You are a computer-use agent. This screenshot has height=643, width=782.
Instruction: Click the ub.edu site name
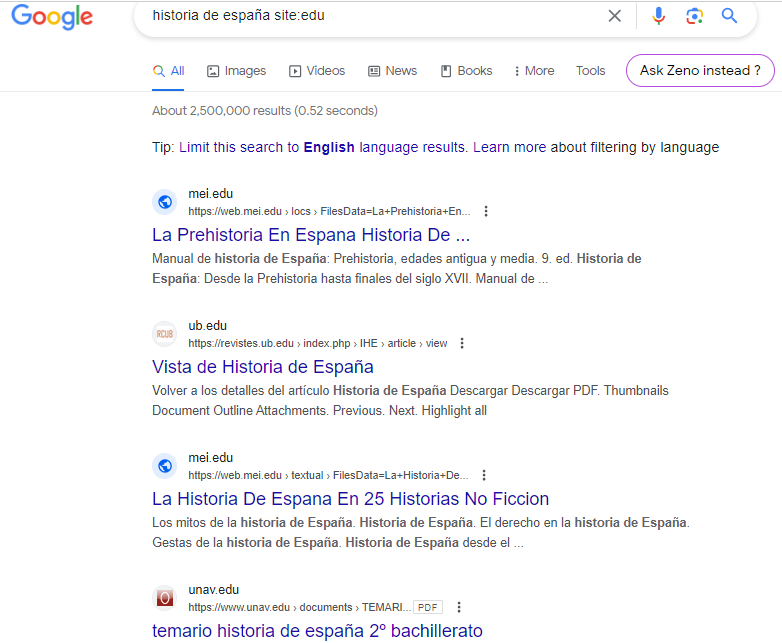pos(207,325)
